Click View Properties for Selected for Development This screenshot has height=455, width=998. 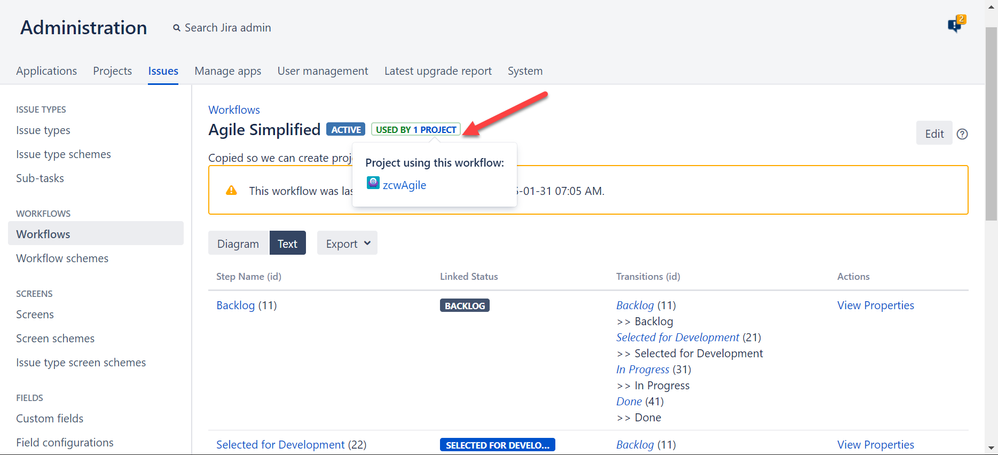click(876, 445)
